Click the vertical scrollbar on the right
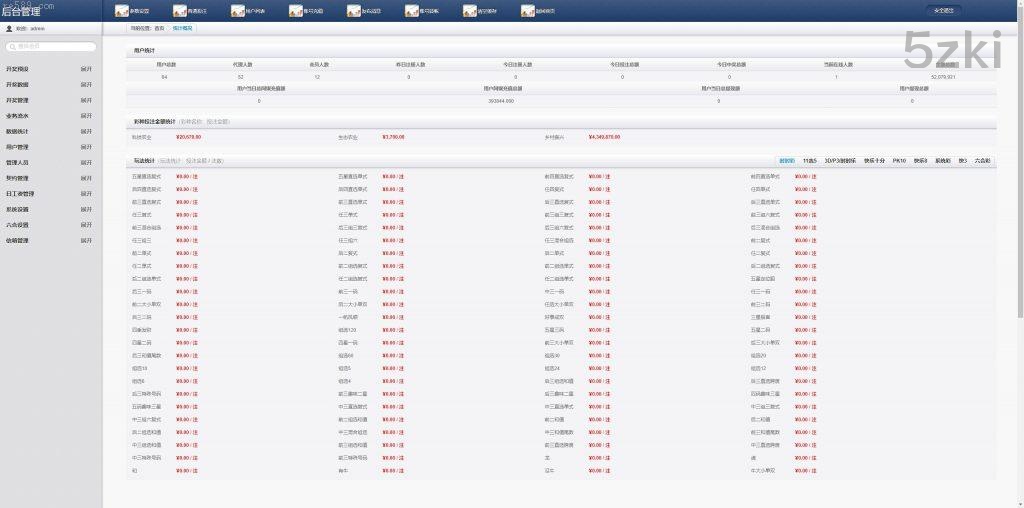The height and width of the screenshot is (508, 1024). click(x=1019, y=200)
